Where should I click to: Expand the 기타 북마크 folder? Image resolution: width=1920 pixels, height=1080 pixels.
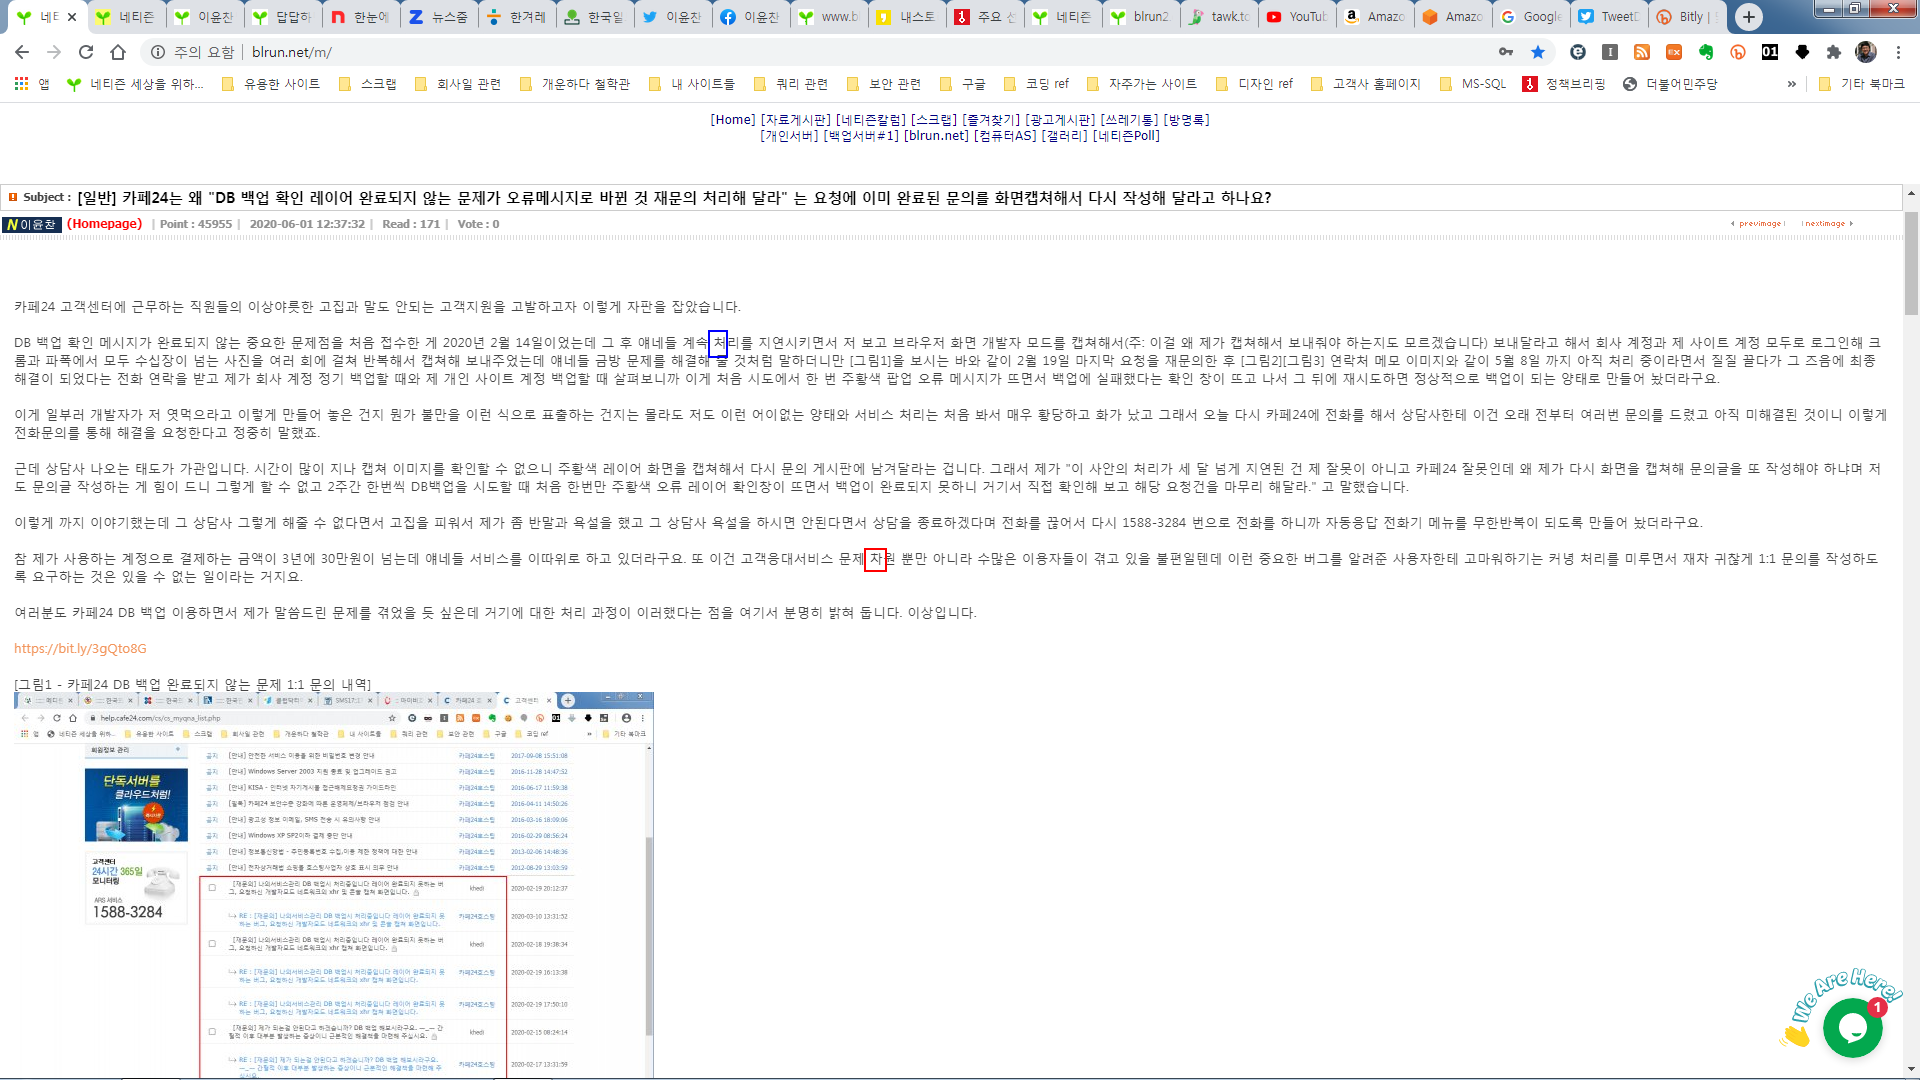pos(1862,84)
